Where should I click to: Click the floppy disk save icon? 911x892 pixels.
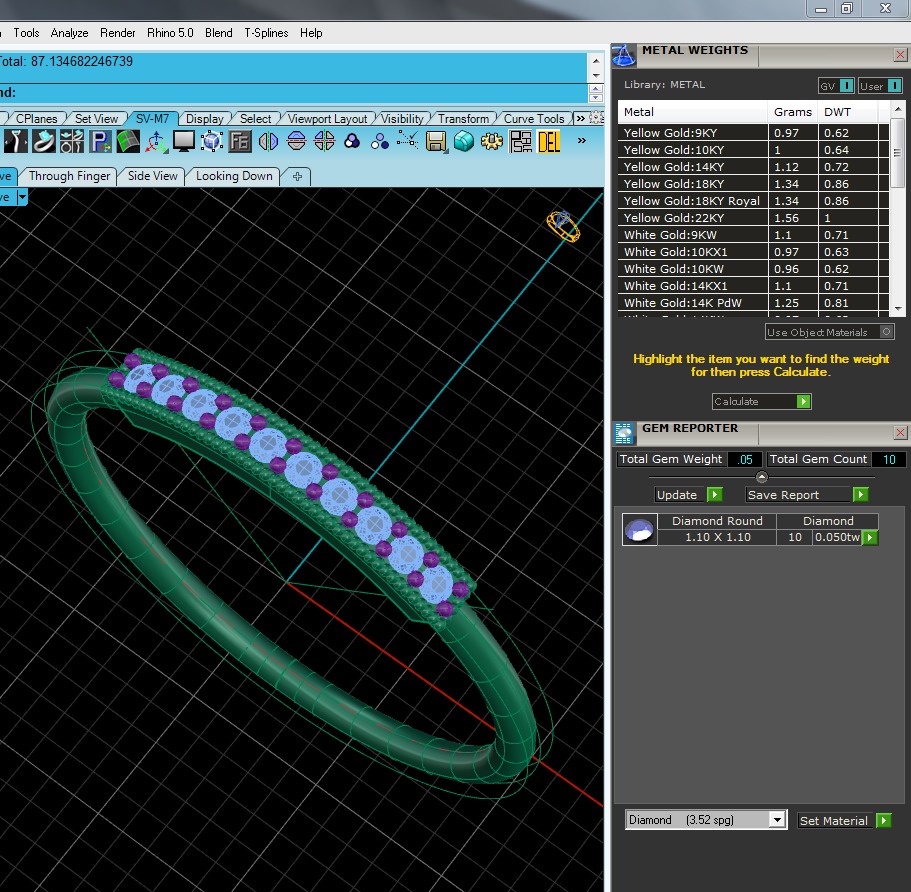pos(436,141)
